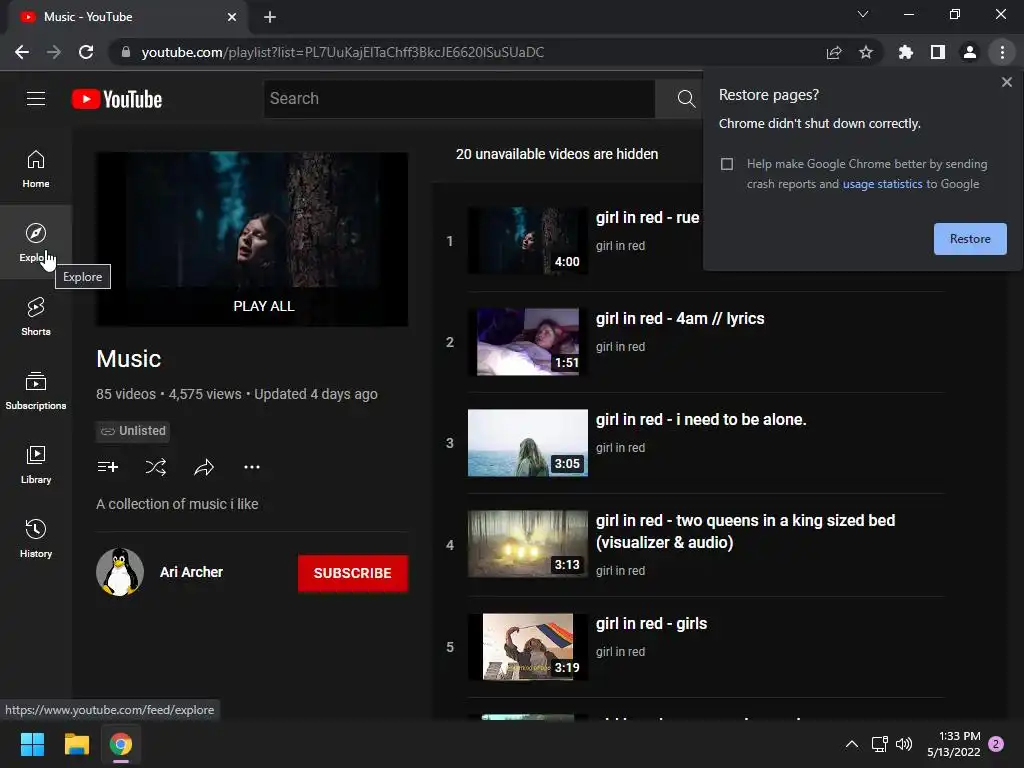
Task: Share this page from address bar
Action: (834, 52)
